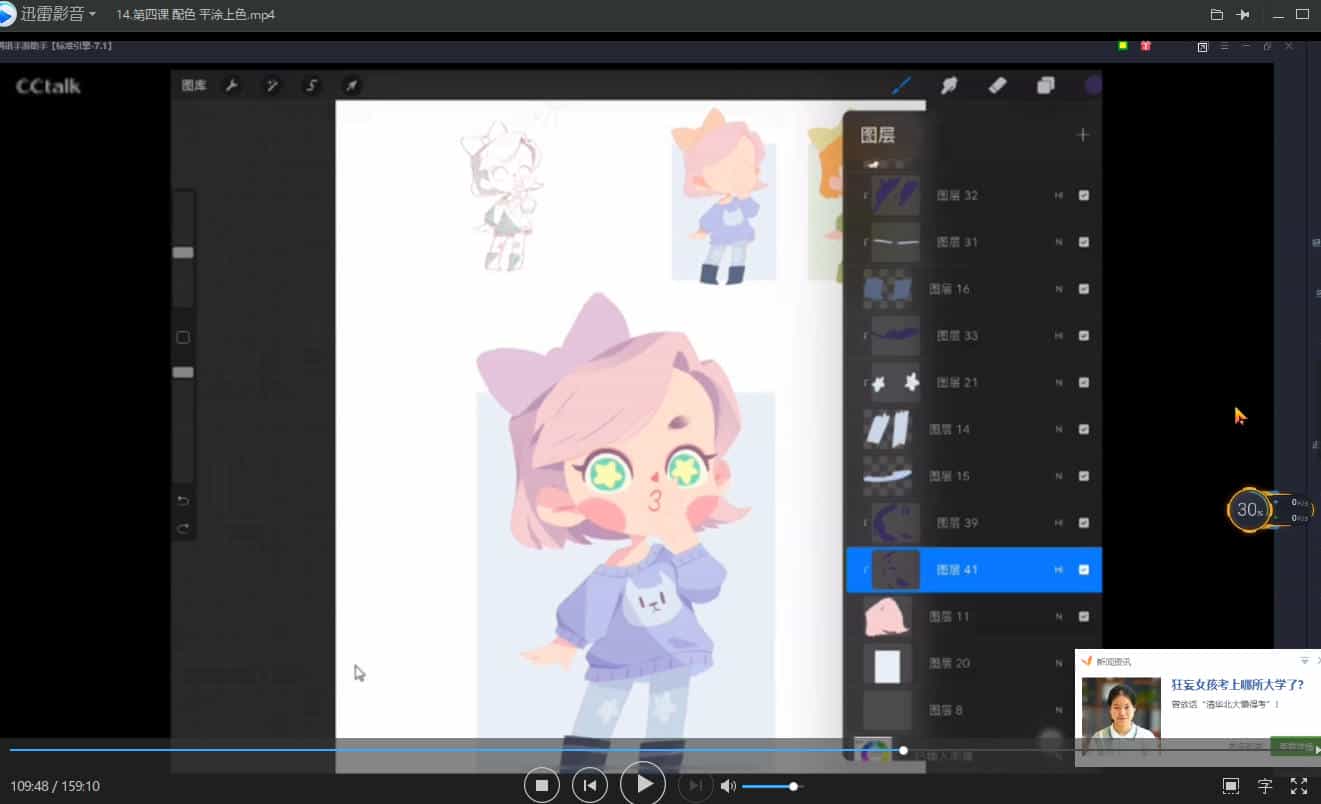Toggle visibility of 图层 32
Viewport: 1321px width, 804px height.
1084,195
